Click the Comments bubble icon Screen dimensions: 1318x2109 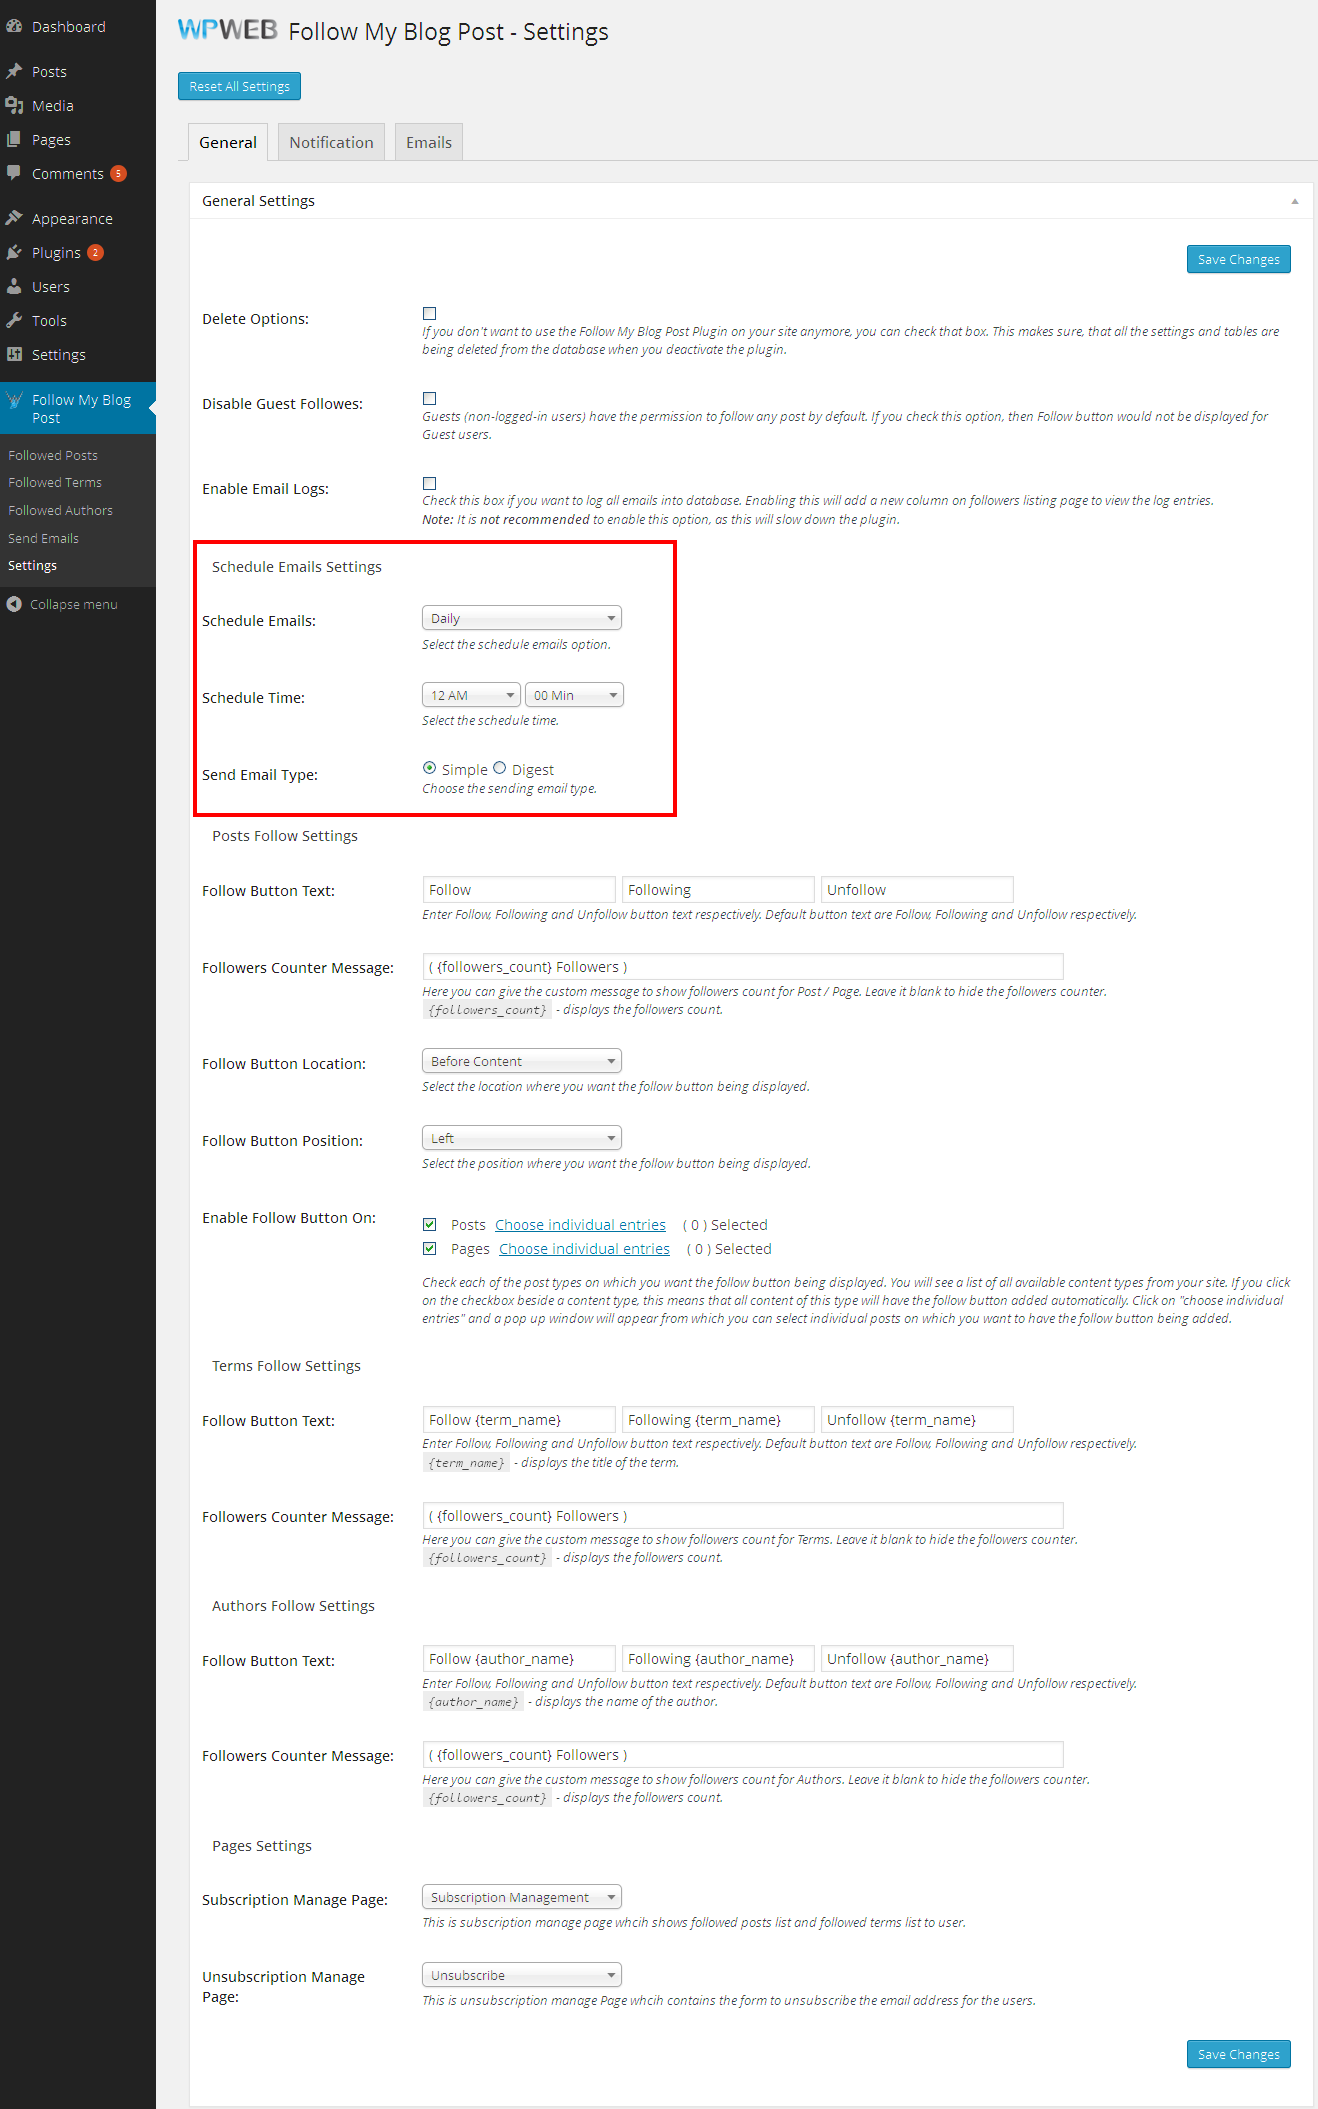click(x=14, y=173)
